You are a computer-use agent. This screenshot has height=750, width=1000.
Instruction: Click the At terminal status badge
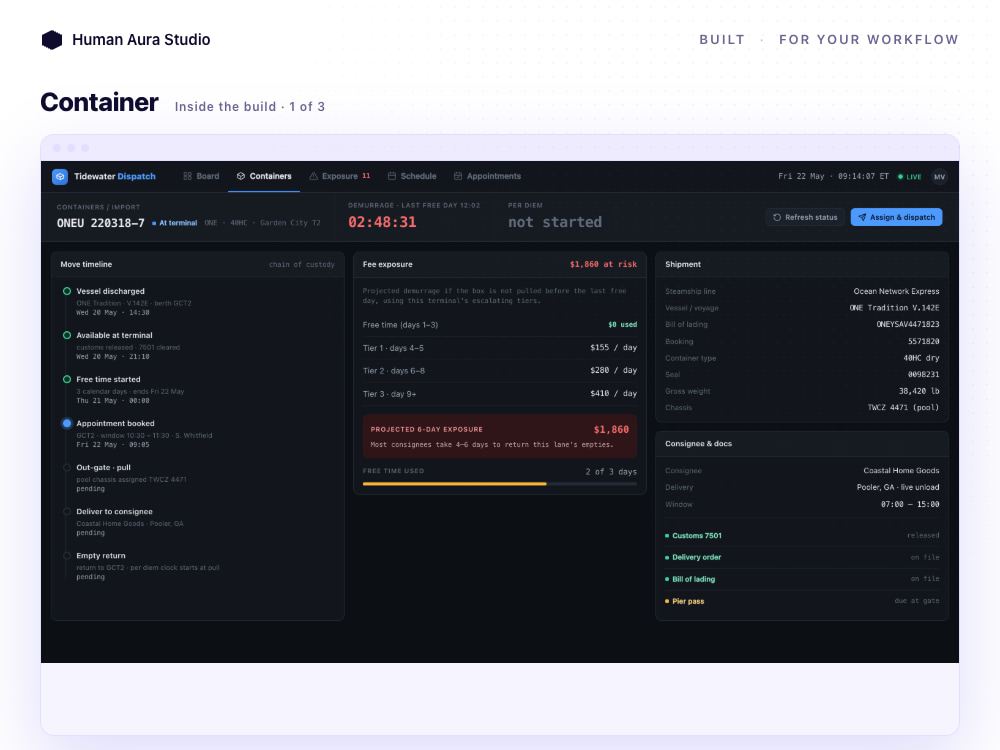tap(174, 223)
